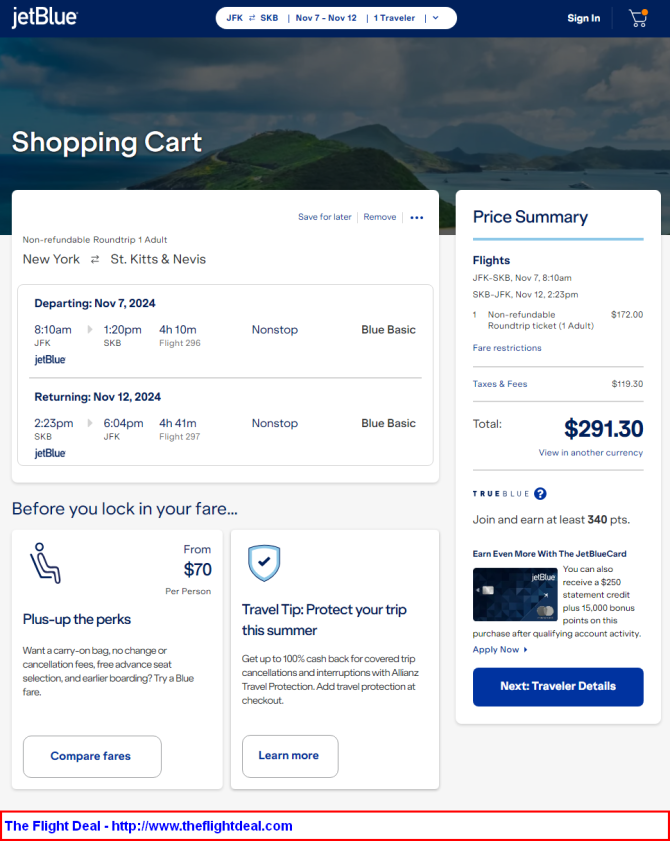Click Blue Basic fare on returning flight

[388, 423]
